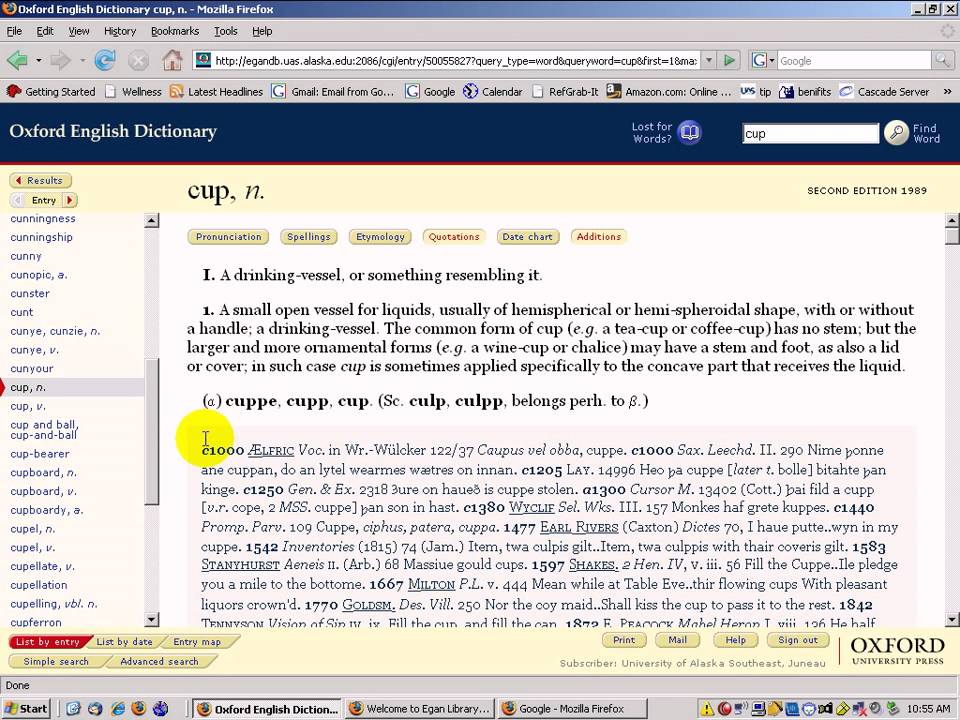Viewport: 960px width, 720px height.
Task: Toggle the Quotations display
Action: coord(454,237)
